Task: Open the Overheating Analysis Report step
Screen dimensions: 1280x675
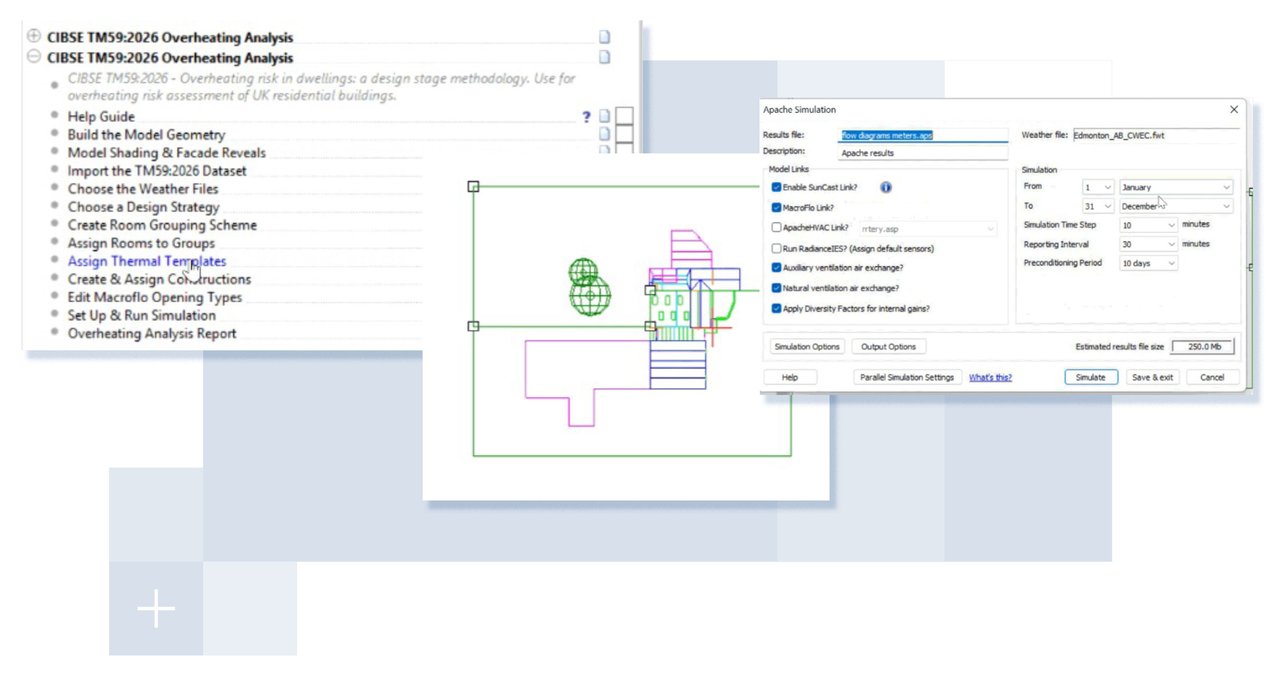Action: (x=152, y=333)
